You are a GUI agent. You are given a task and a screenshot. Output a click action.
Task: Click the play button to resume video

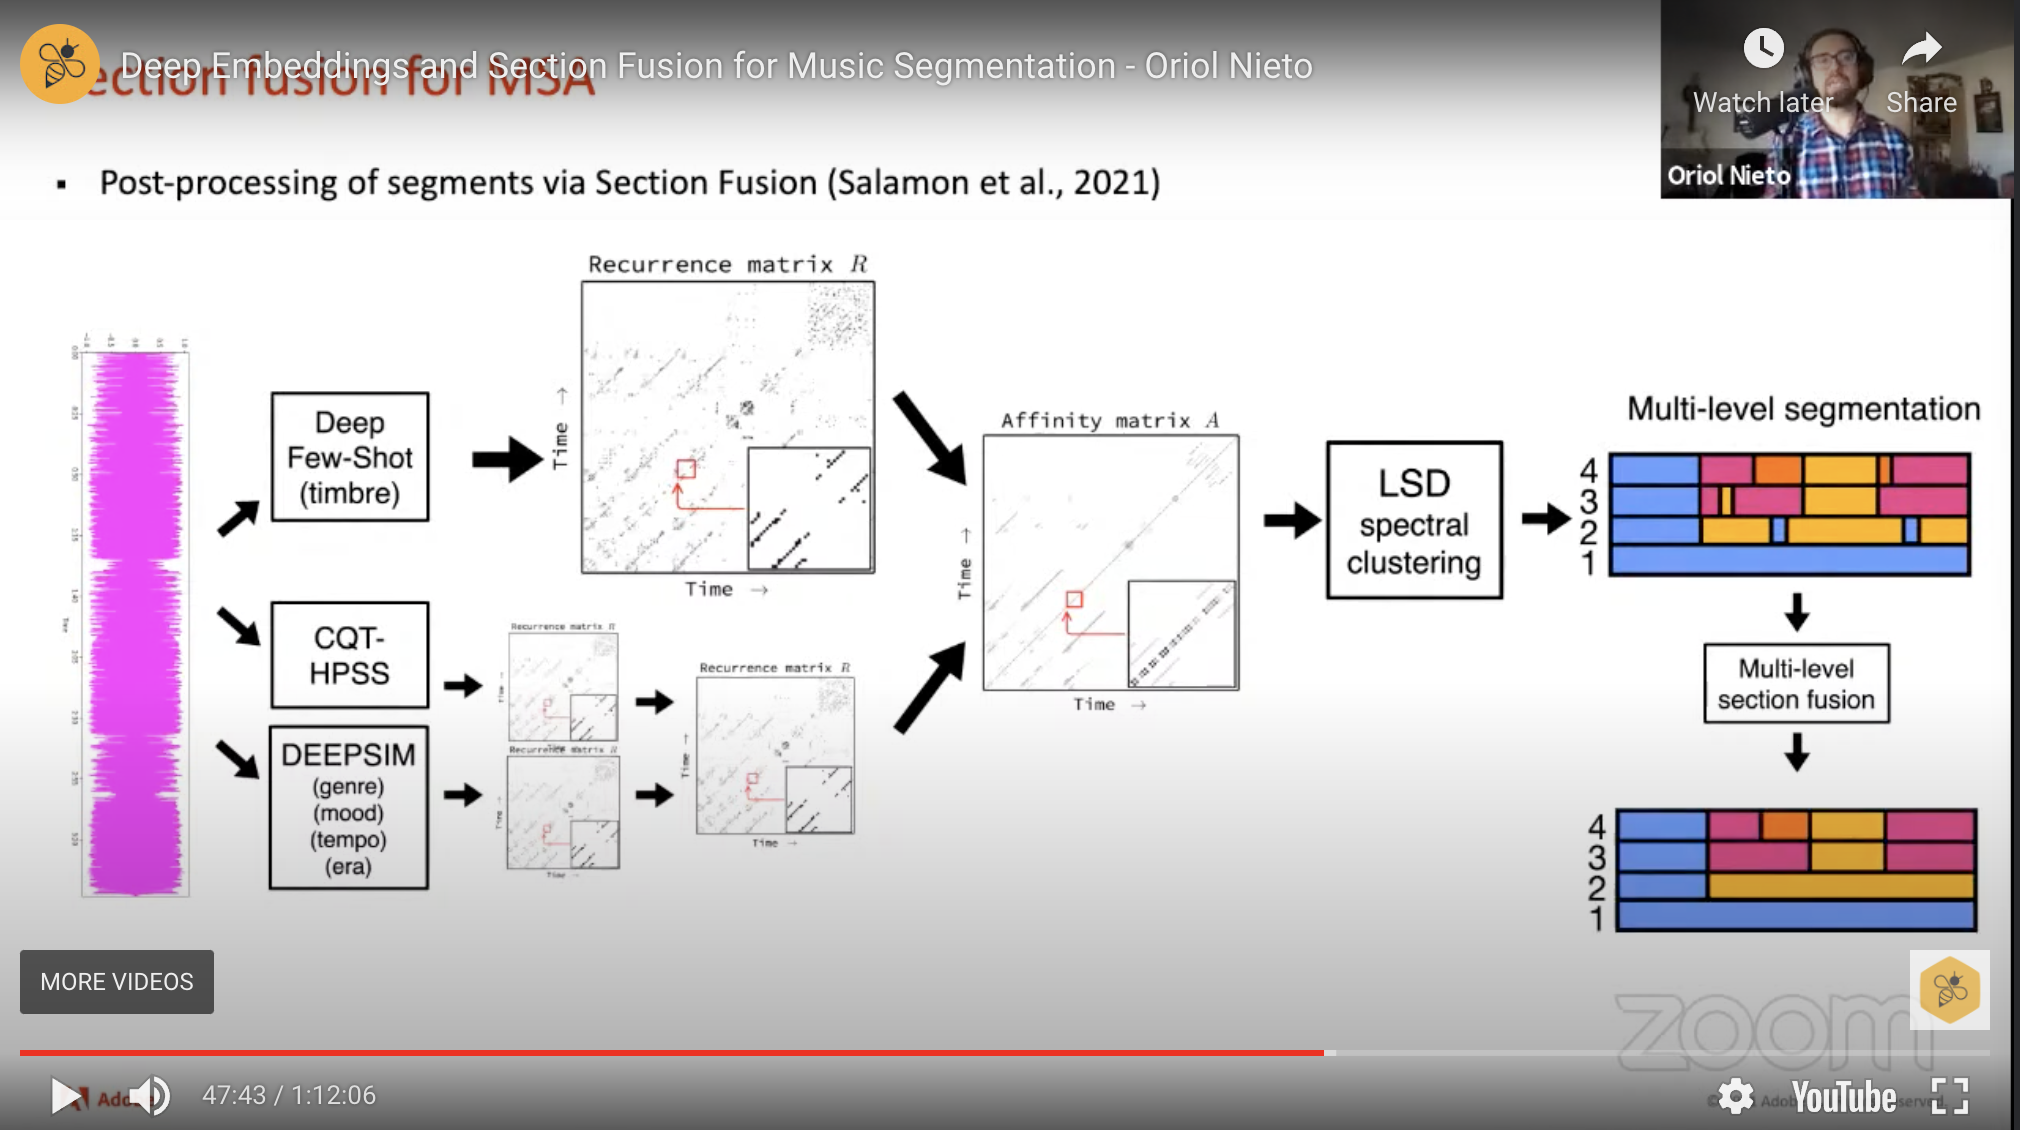tap(65, 1095)
